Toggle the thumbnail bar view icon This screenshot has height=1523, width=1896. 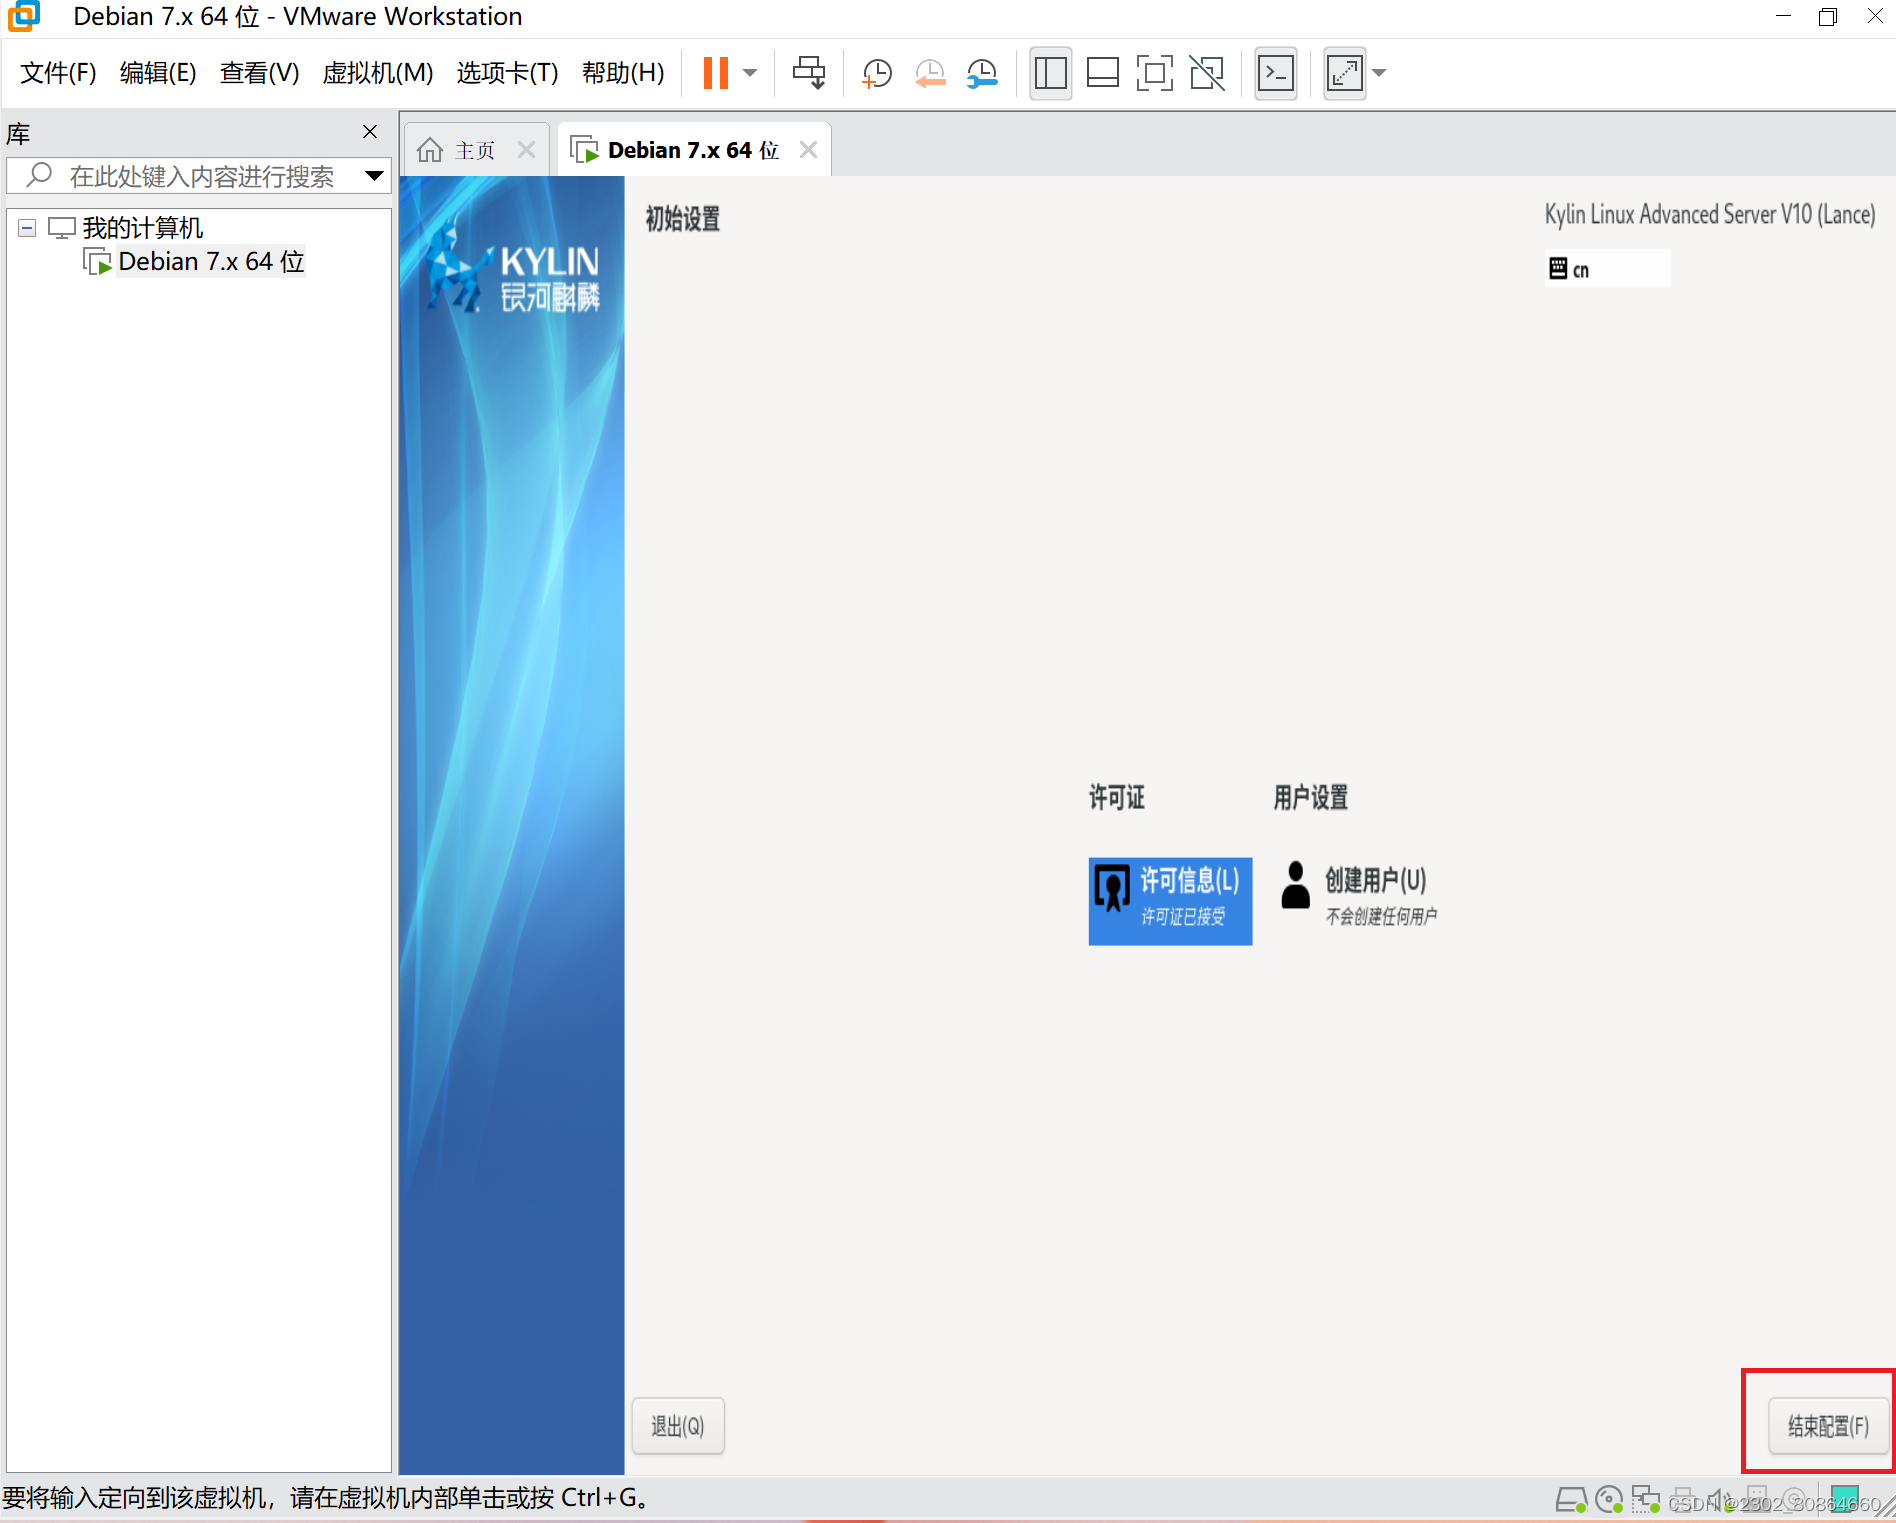coord(1102,73)
